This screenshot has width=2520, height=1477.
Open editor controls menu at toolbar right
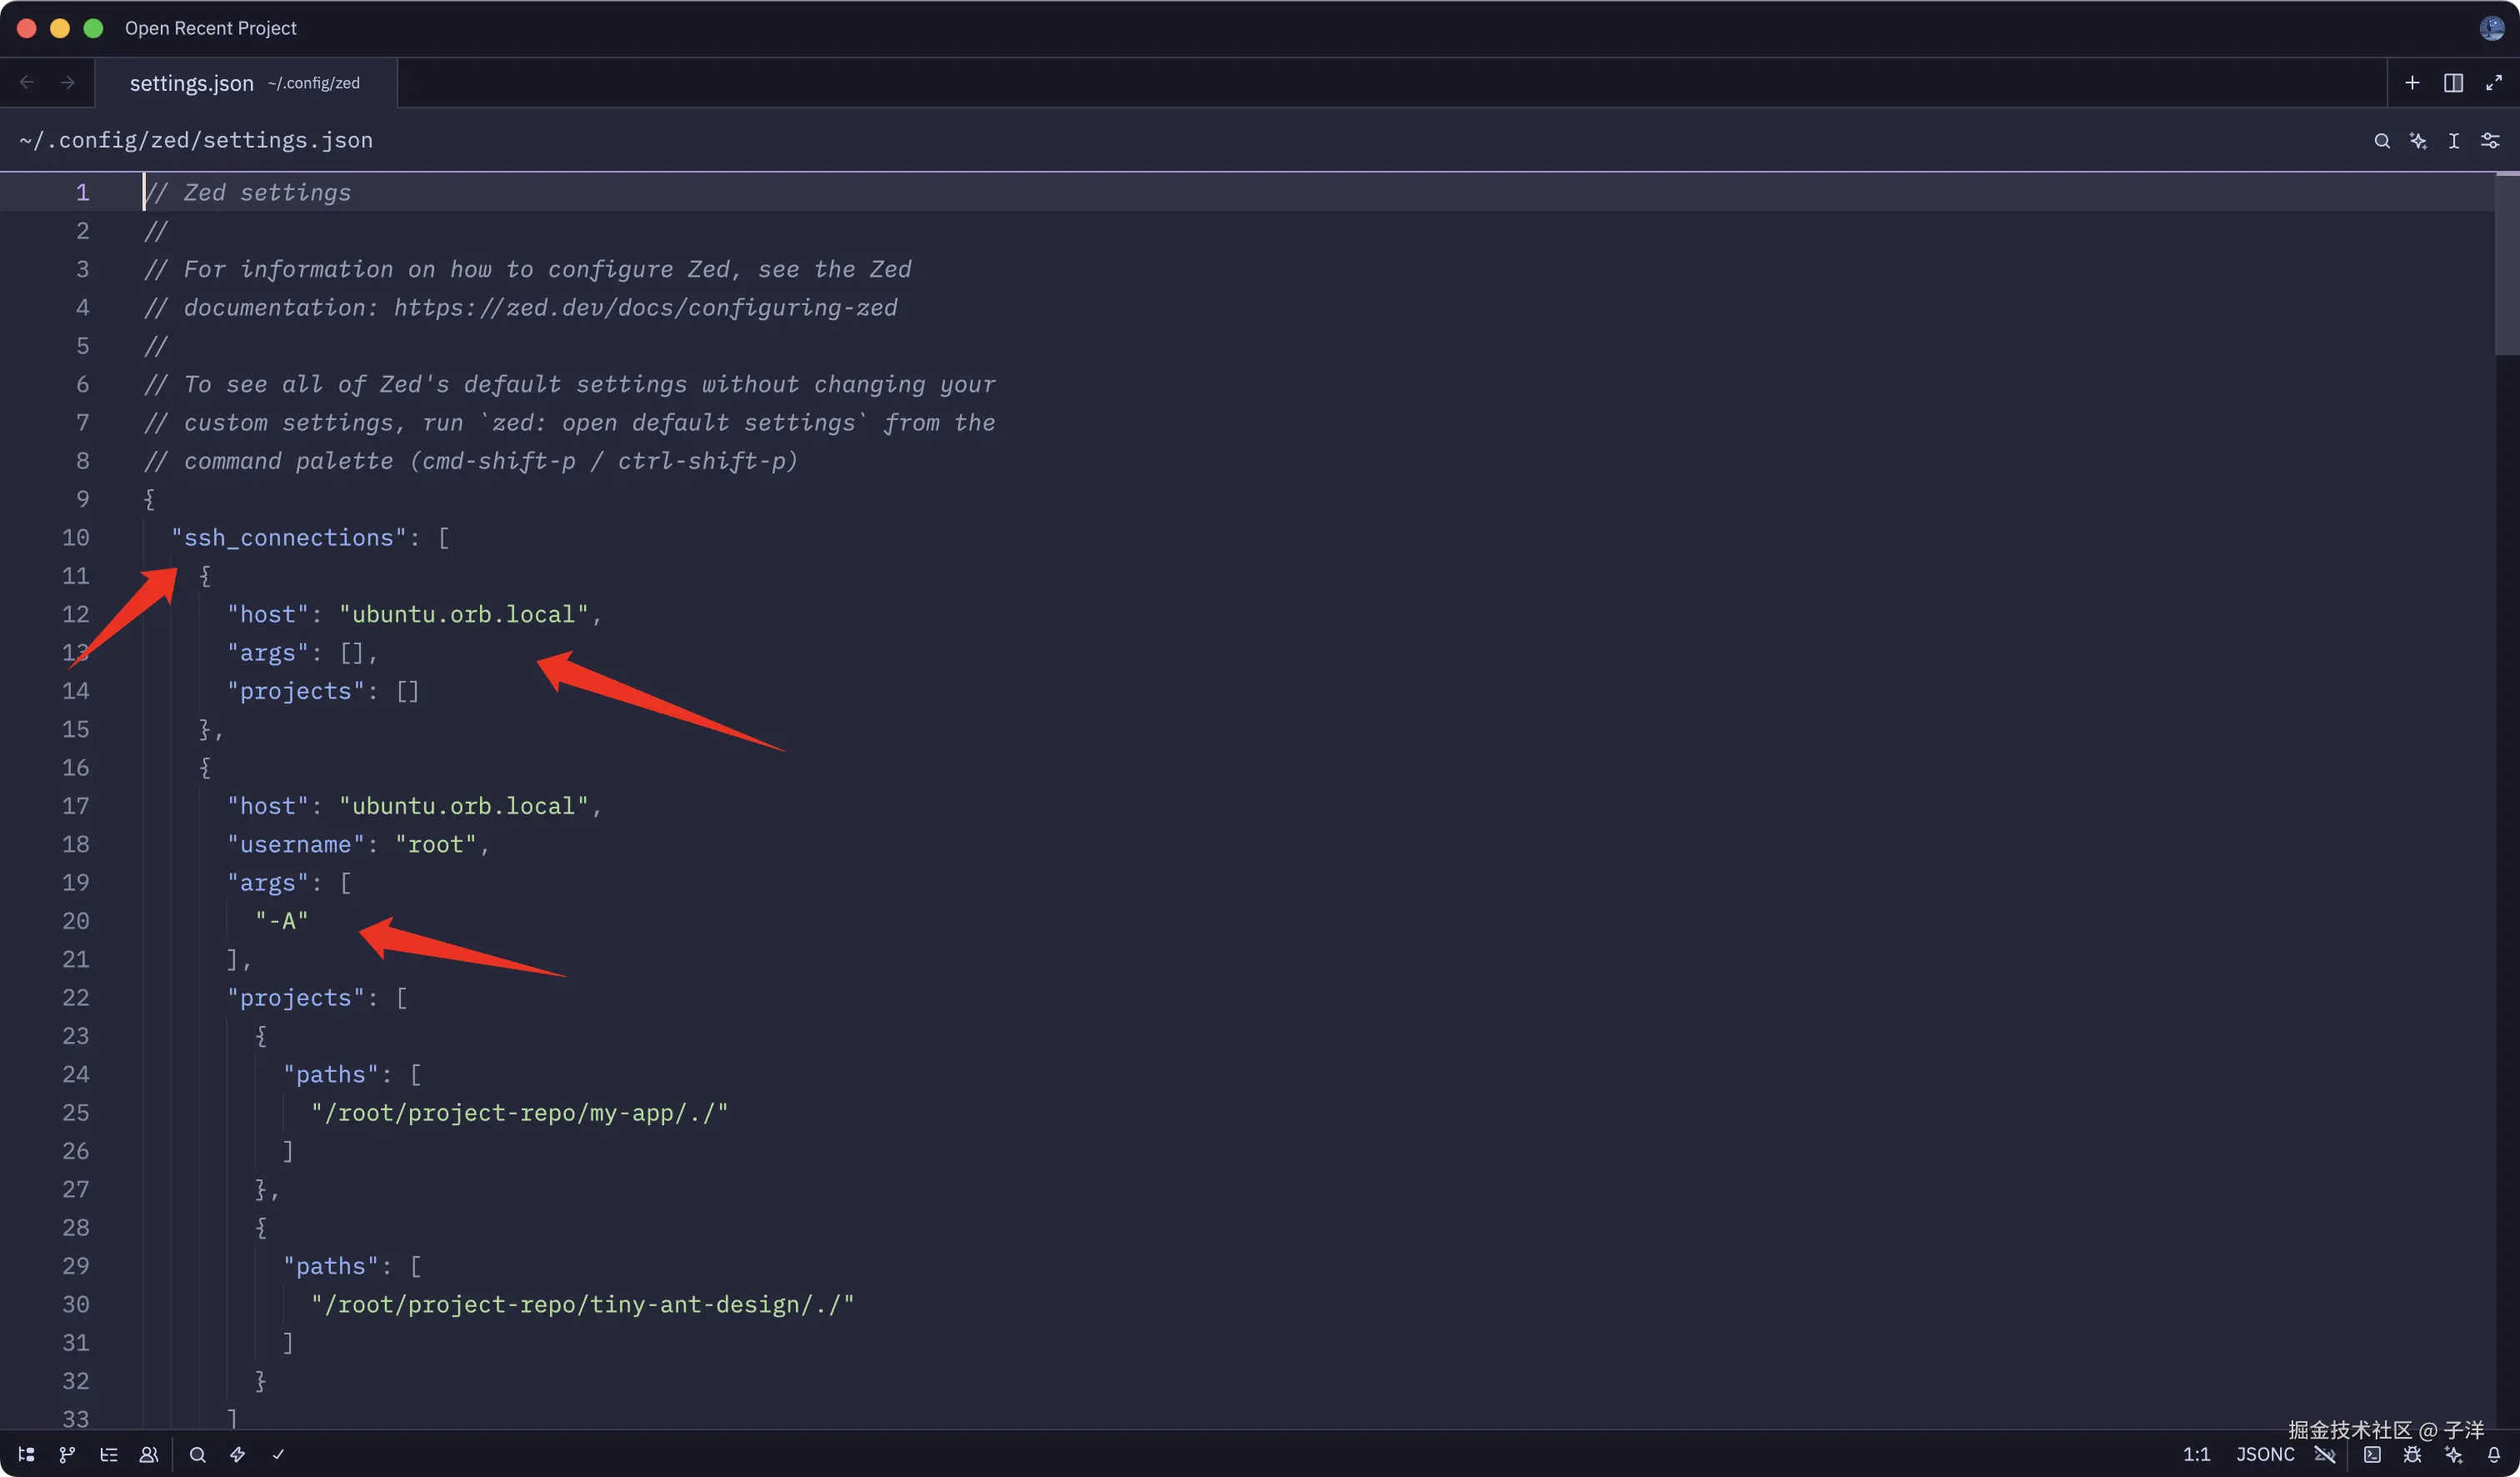tap(2490, 141)
